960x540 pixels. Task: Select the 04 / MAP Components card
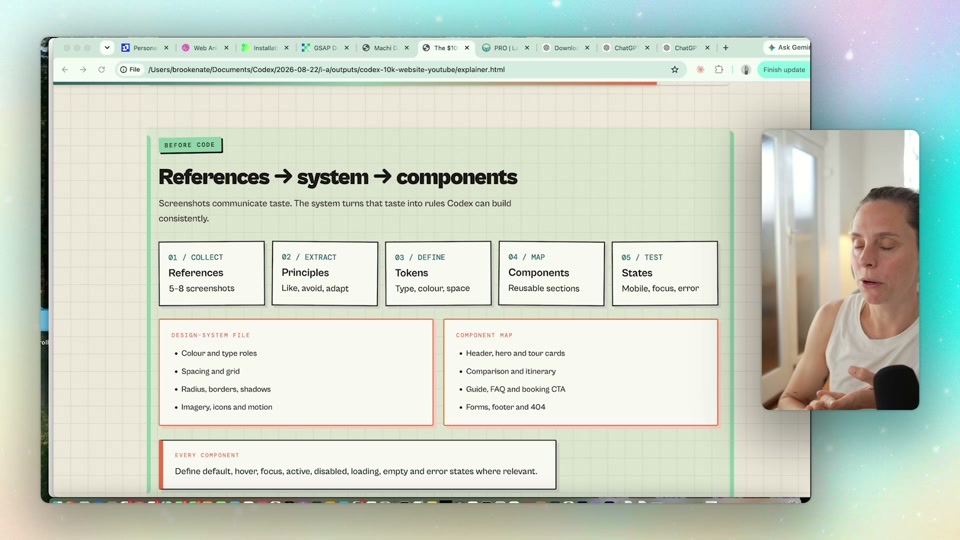552,273
